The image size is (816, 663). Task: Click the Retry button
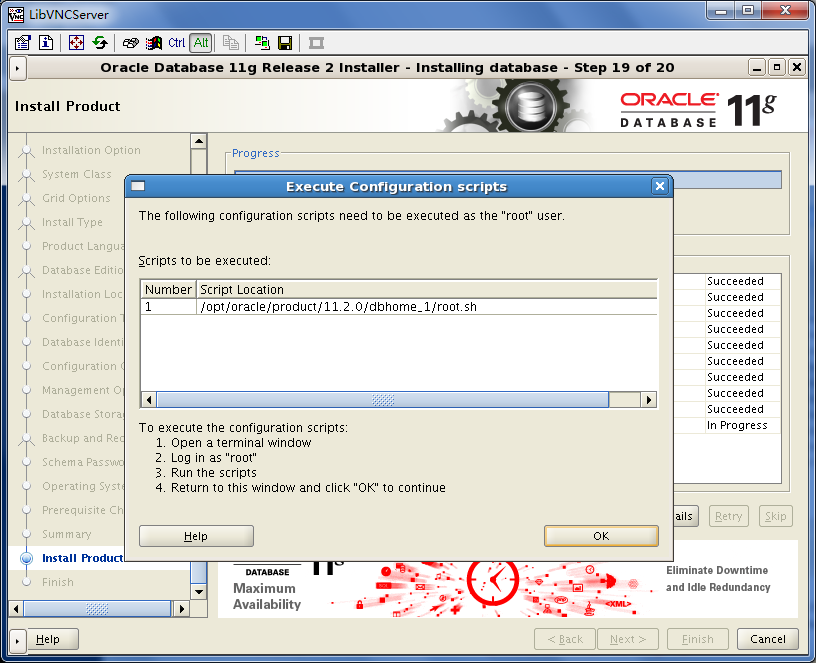coord(729,516)
